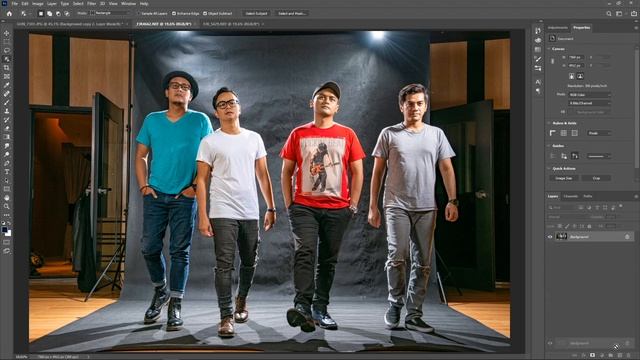The width and height of the screenshot is (640, 360).
Task: Select the Gradient tool
Action: click(x=7, y=137)
